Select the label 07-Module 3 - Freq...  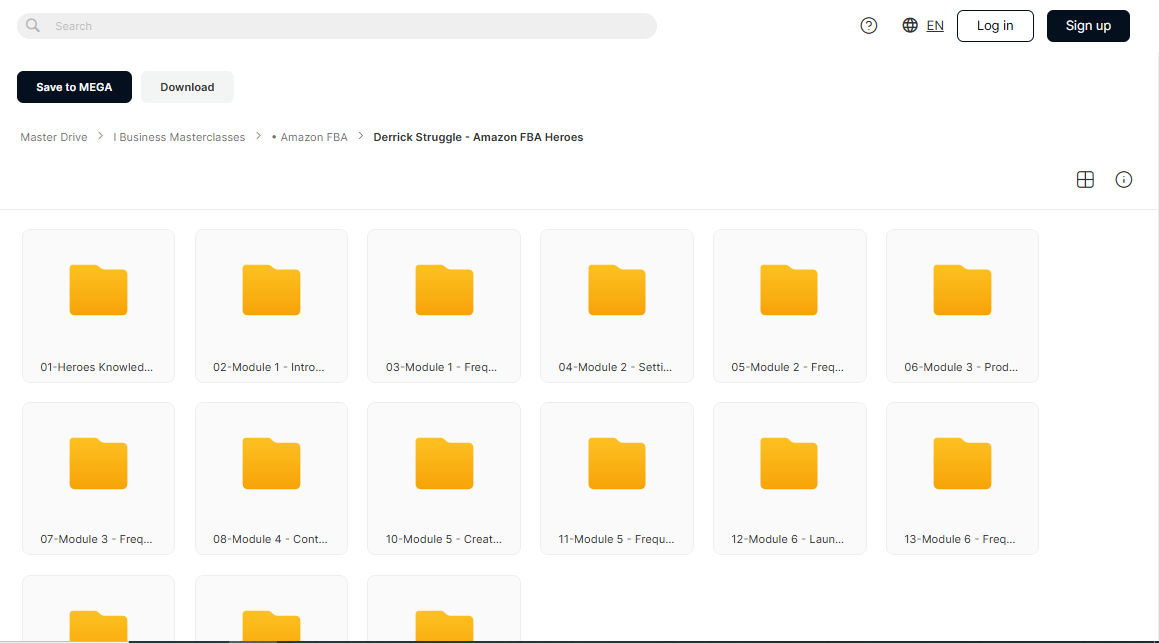[96, 540]
